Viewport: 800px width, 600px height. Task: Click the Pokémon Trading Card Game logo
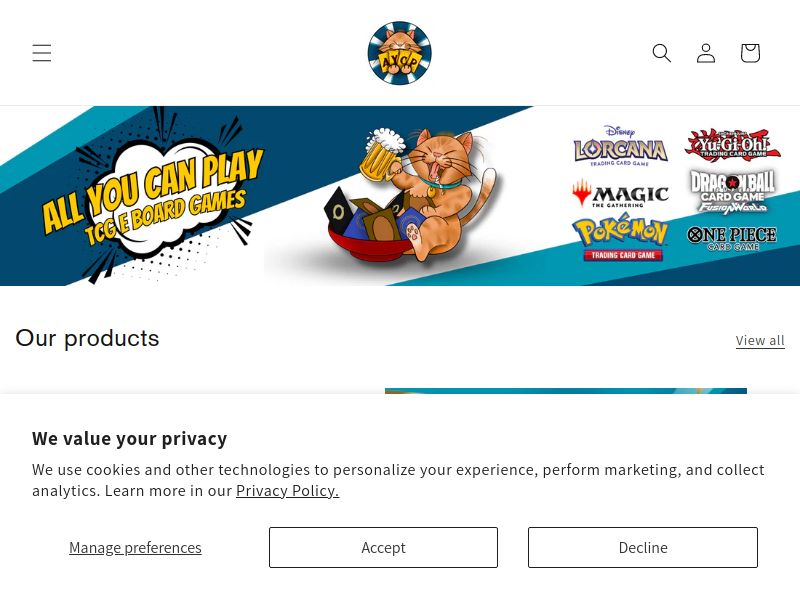621,237
